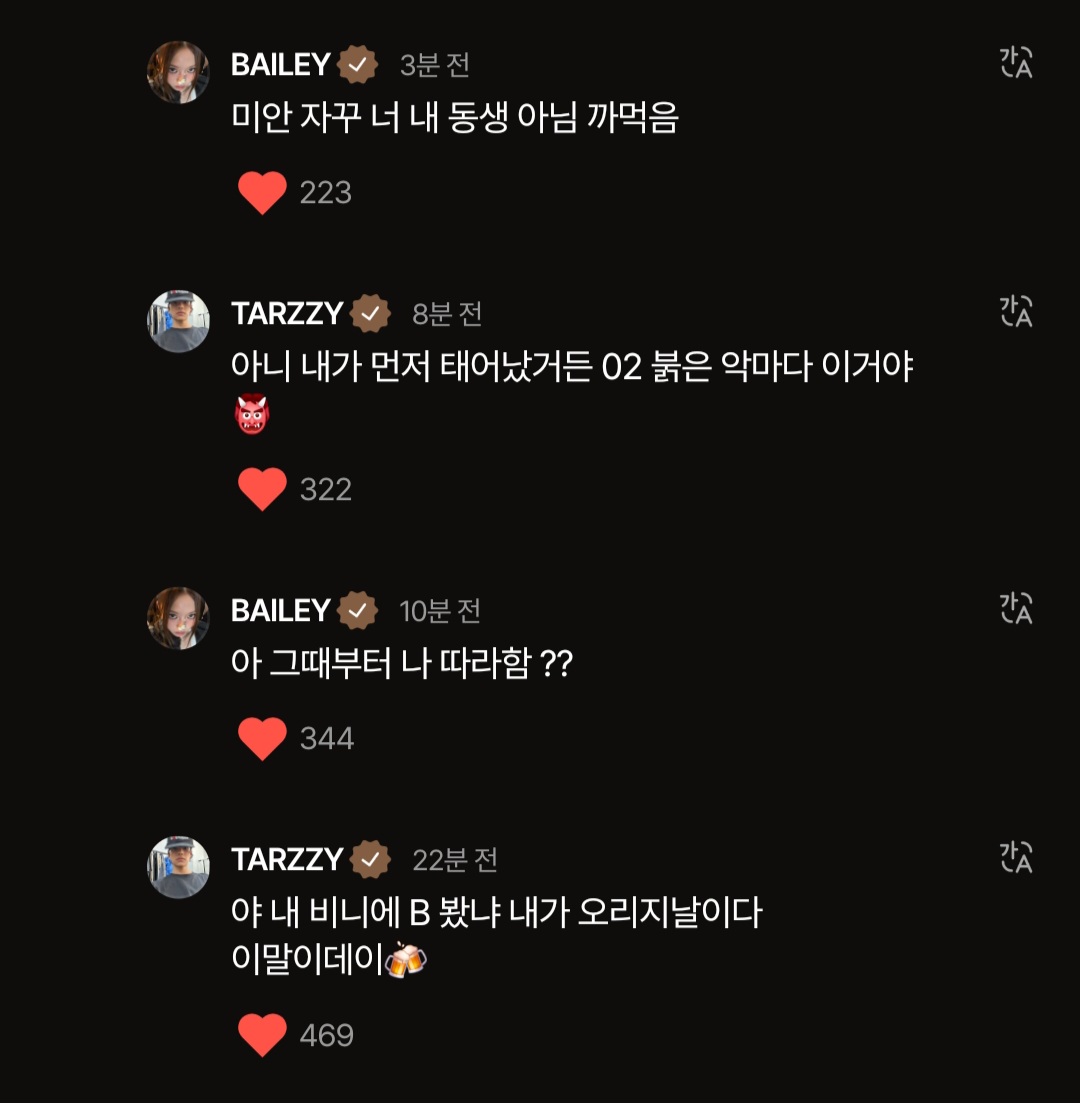Translate BAILEY's 3분 전 comment
The width and height of the screenshot is (1080, 1103).
tap(1016, 63)
